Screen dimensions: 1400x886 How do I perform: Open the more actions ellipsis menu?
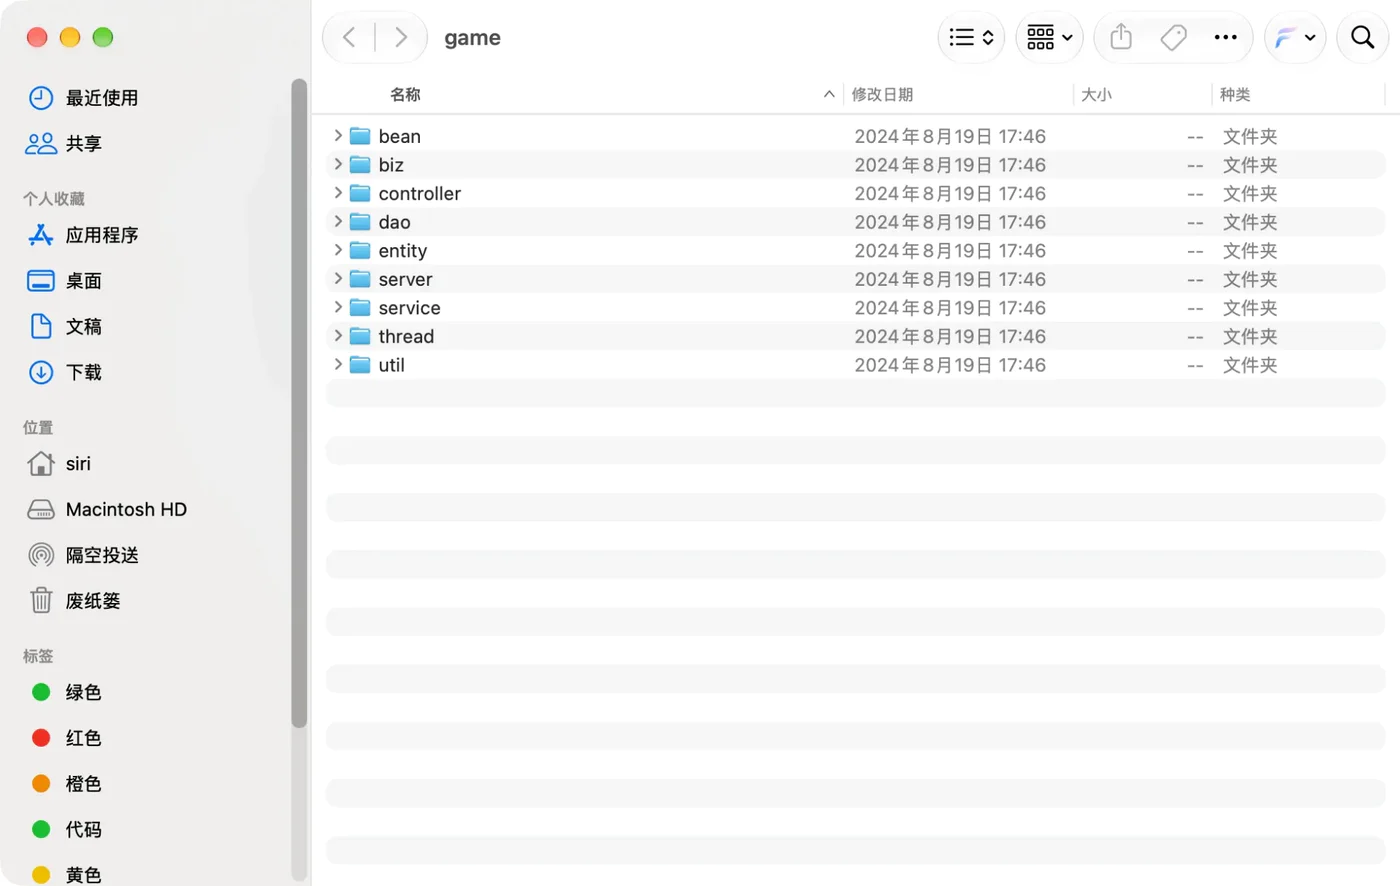[1225, 38]
